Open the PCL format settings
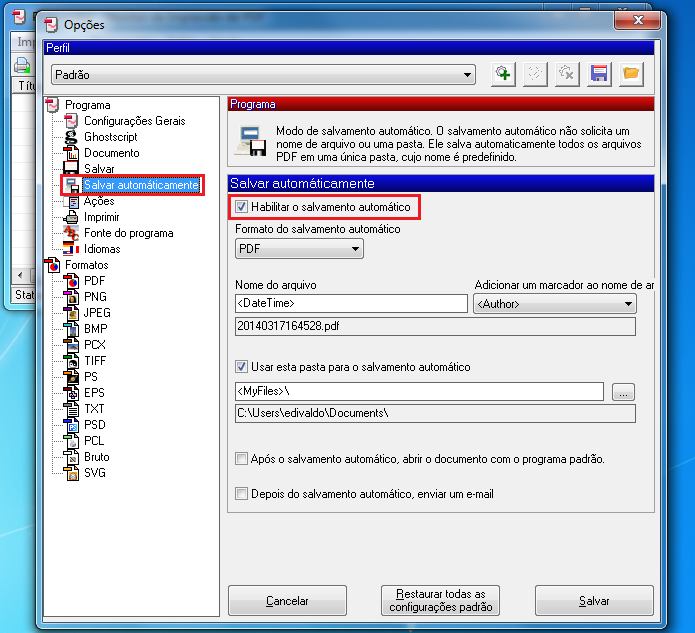Image resolution: width=695 pixels, height=633 pixels. [94, 441]
